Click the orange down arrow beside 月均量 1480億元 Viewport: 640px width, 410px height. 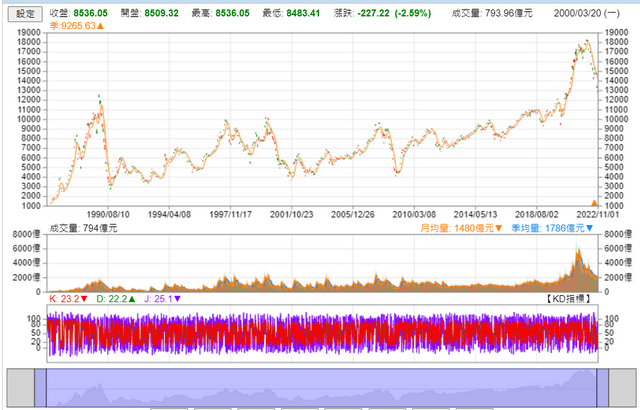pyautogui.click(x=498, y=228)
